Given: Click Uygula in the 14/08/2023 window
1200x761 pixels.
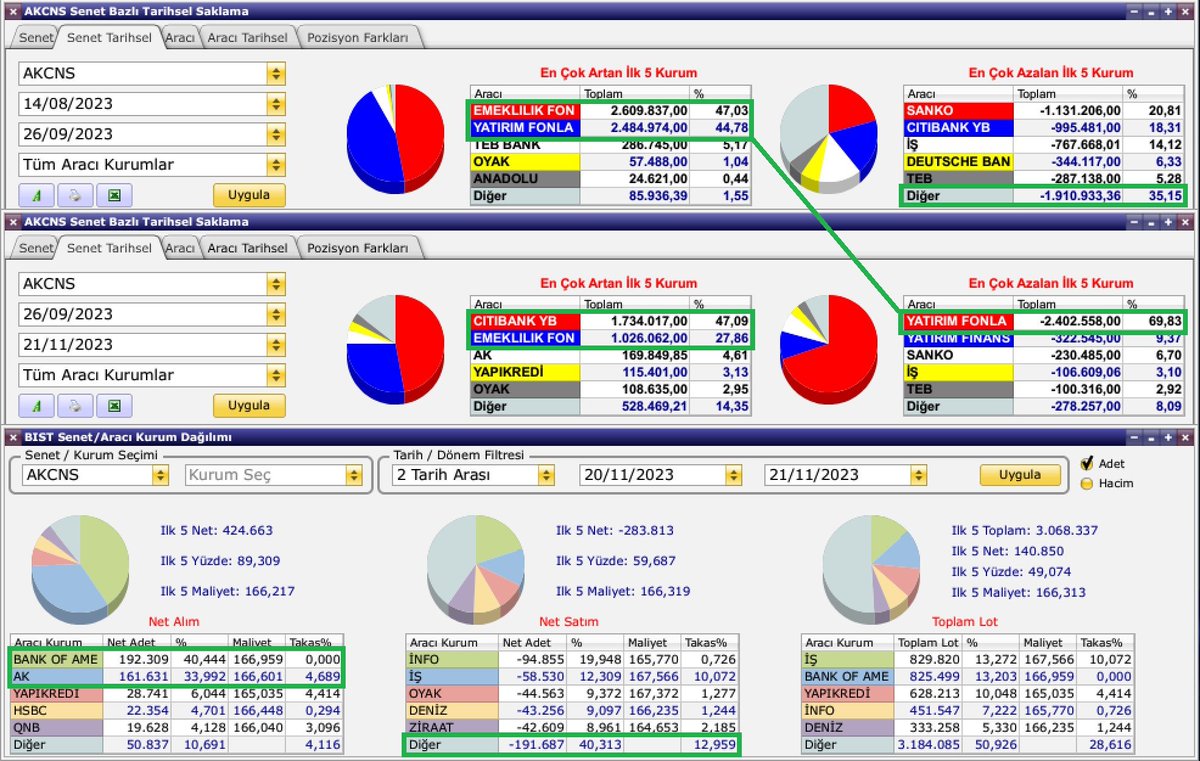Looking at the screenshot, I should point(249,195).
